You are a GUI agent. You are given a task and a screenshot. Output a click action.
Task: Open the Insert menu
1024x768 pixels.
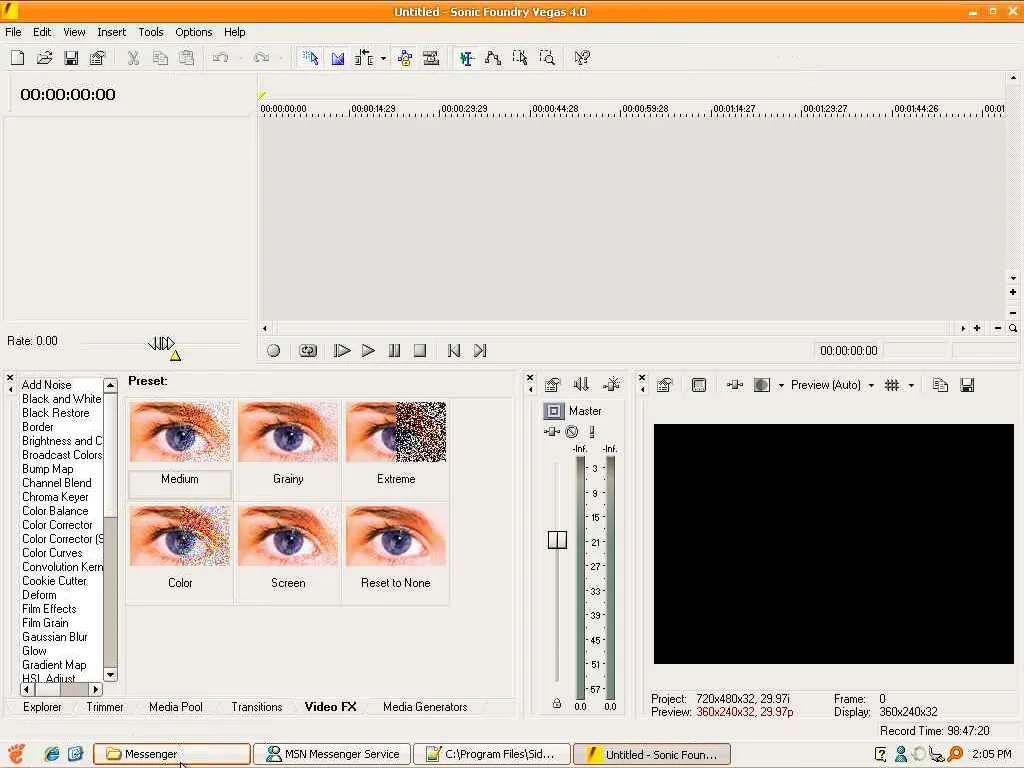[111, 32]
